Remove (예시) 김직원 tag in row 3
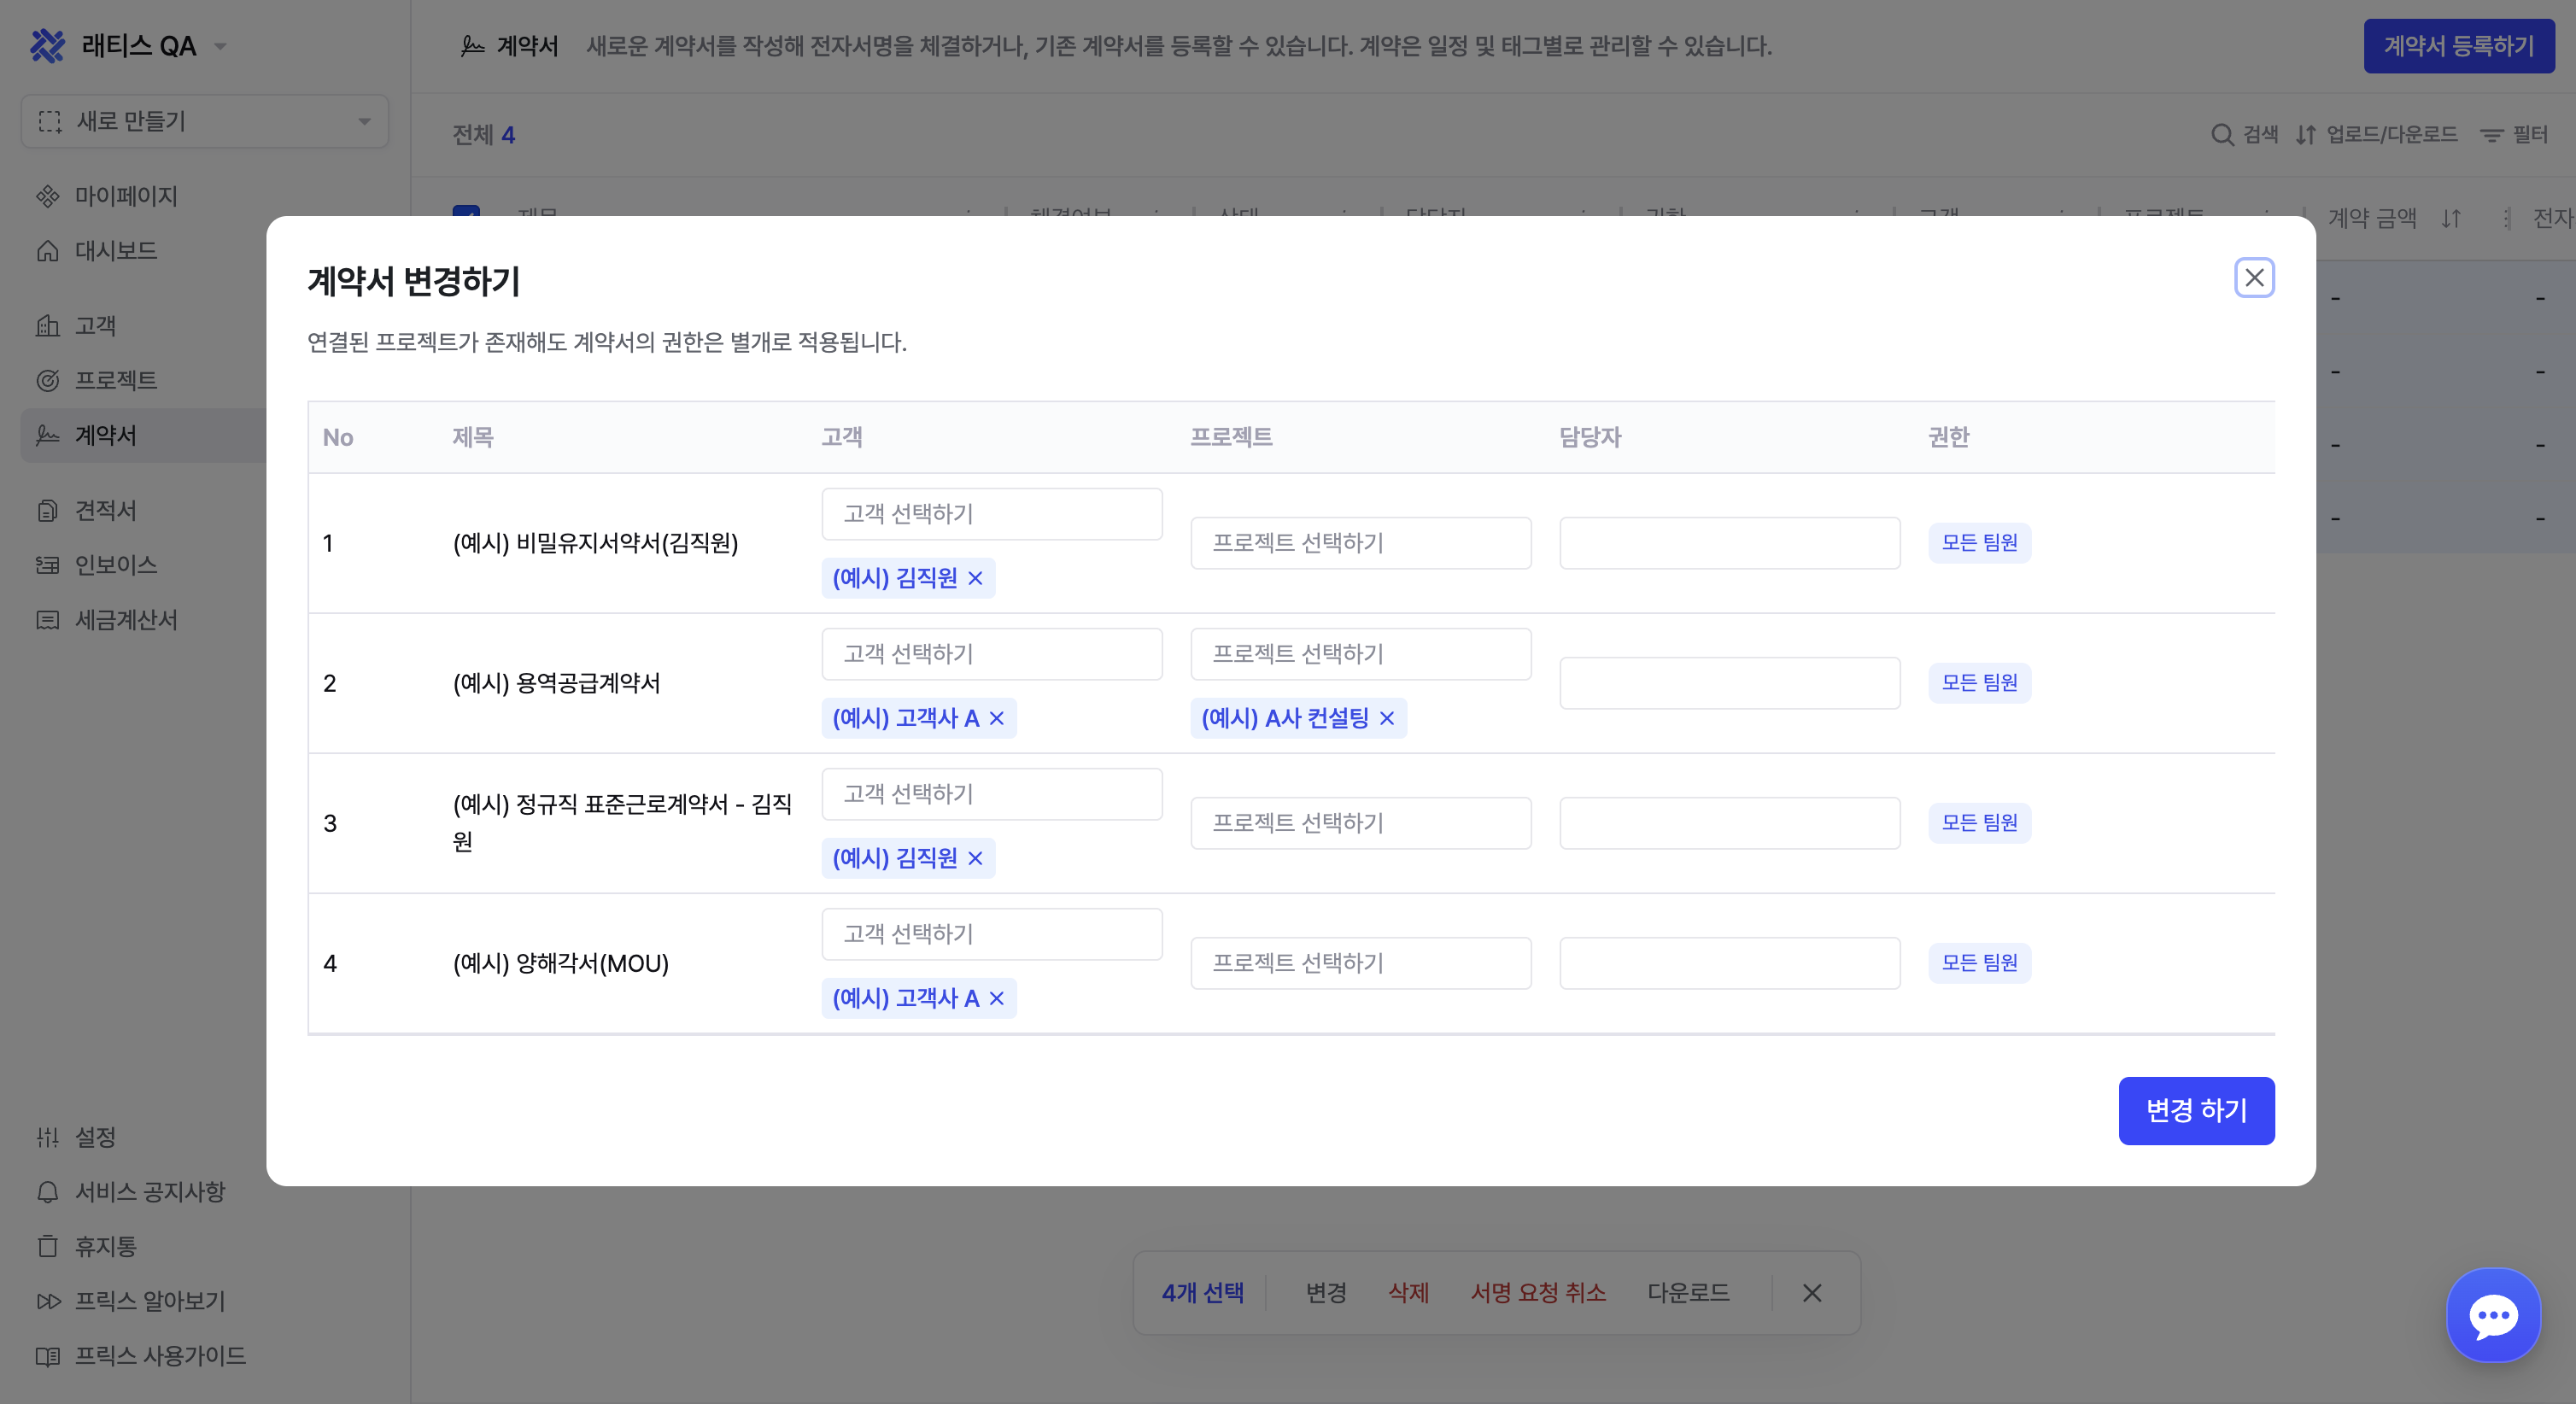The image size is (2576, 1404). pyautogui.click(x=975, y=858)
